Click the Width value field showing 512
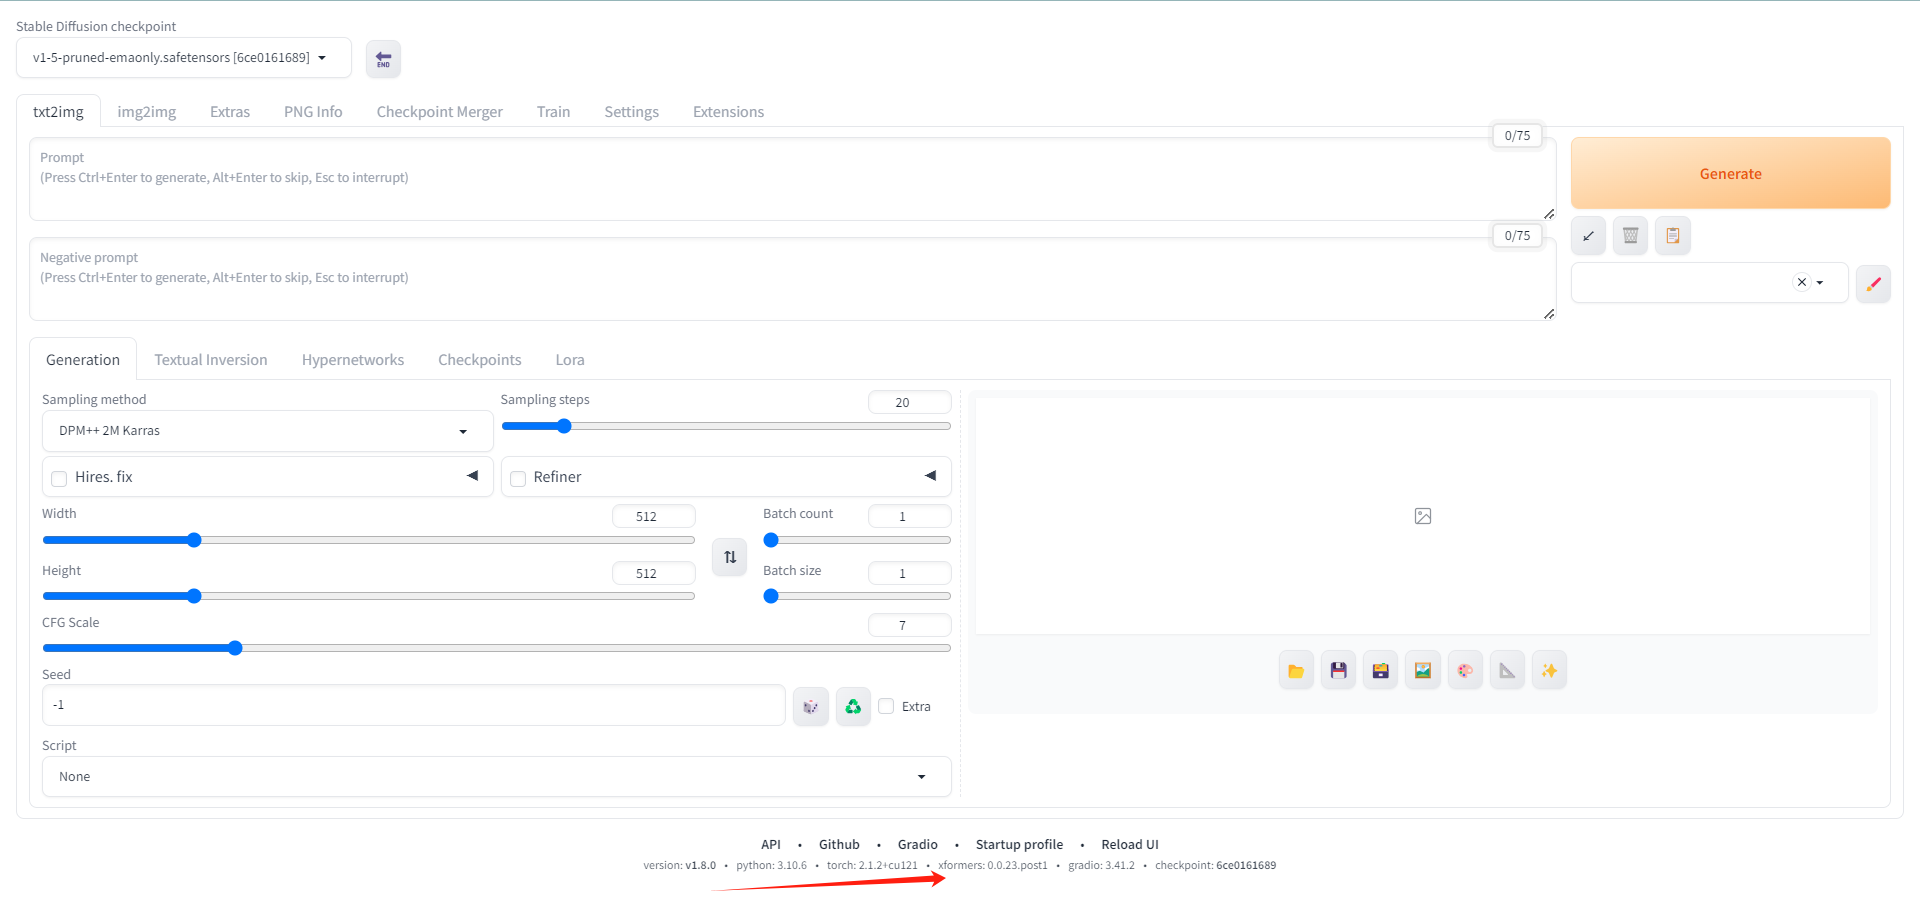Viewport: 1920px width, 912px height. (653, 516)
